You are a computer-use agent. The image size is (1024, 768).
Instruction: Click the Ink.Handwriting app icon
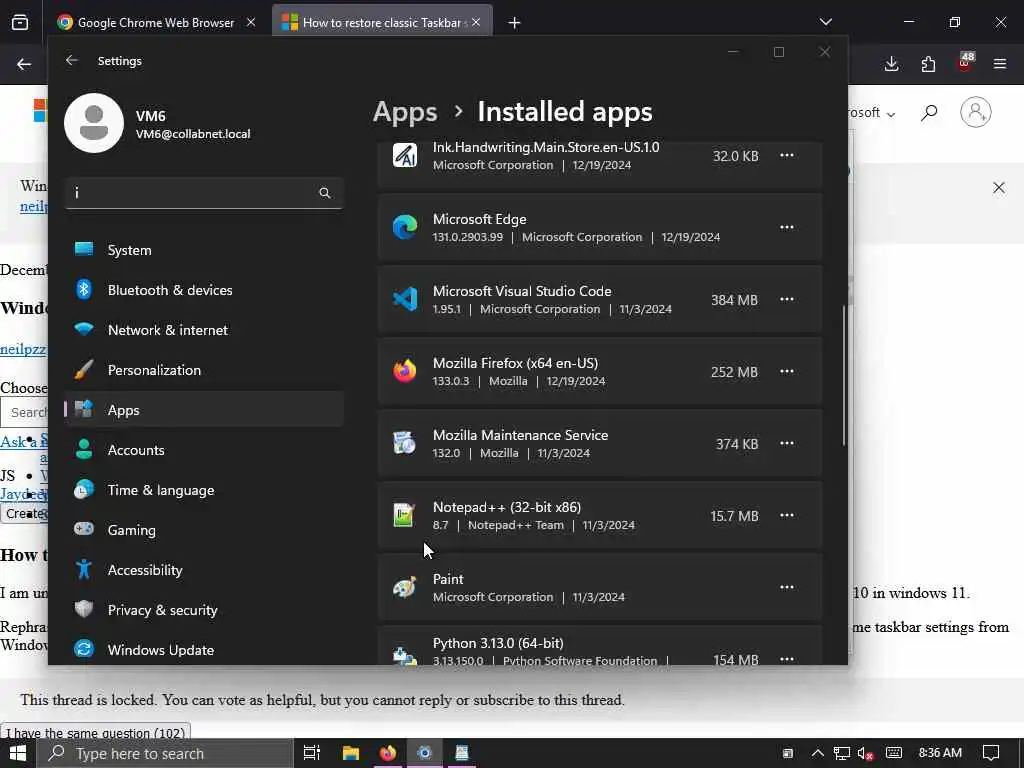coord(405,155)
